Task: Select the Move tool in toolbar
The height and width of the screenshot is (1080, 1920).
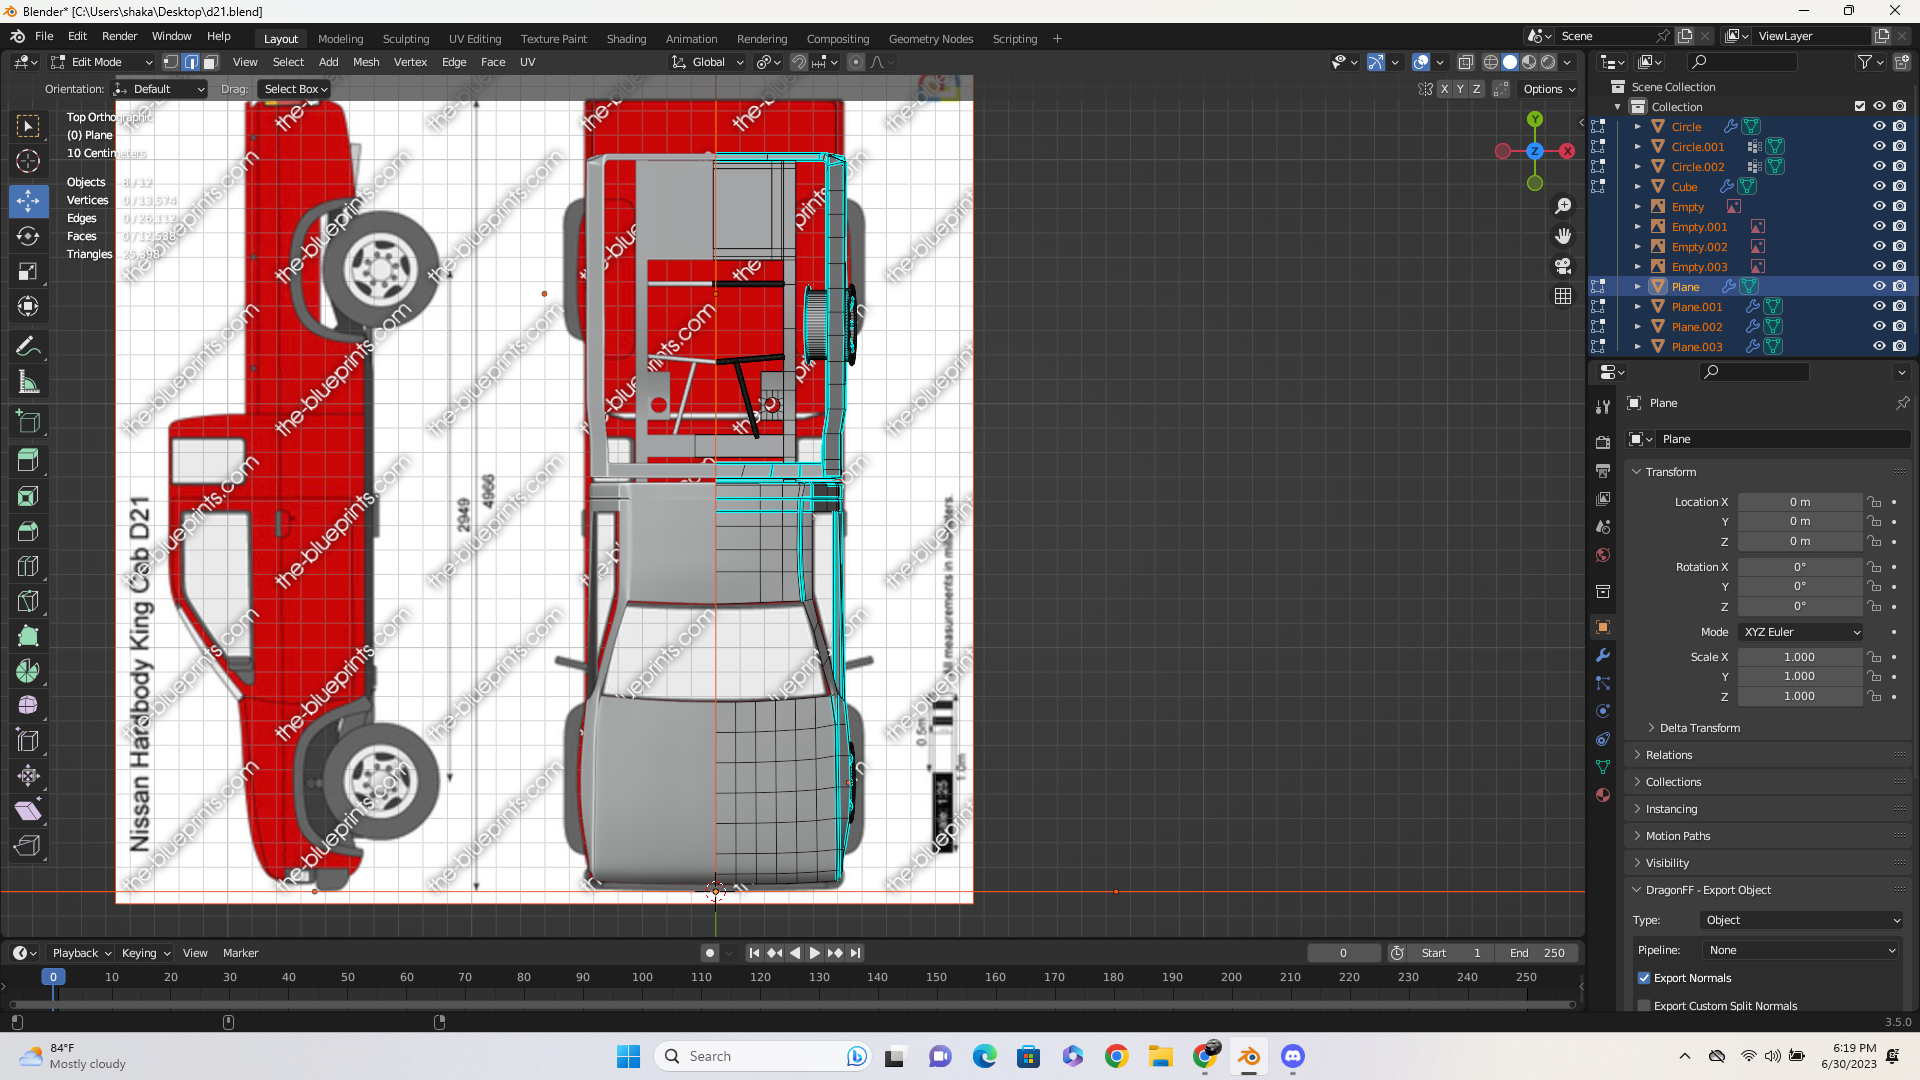Action: [x=28, y=201]
